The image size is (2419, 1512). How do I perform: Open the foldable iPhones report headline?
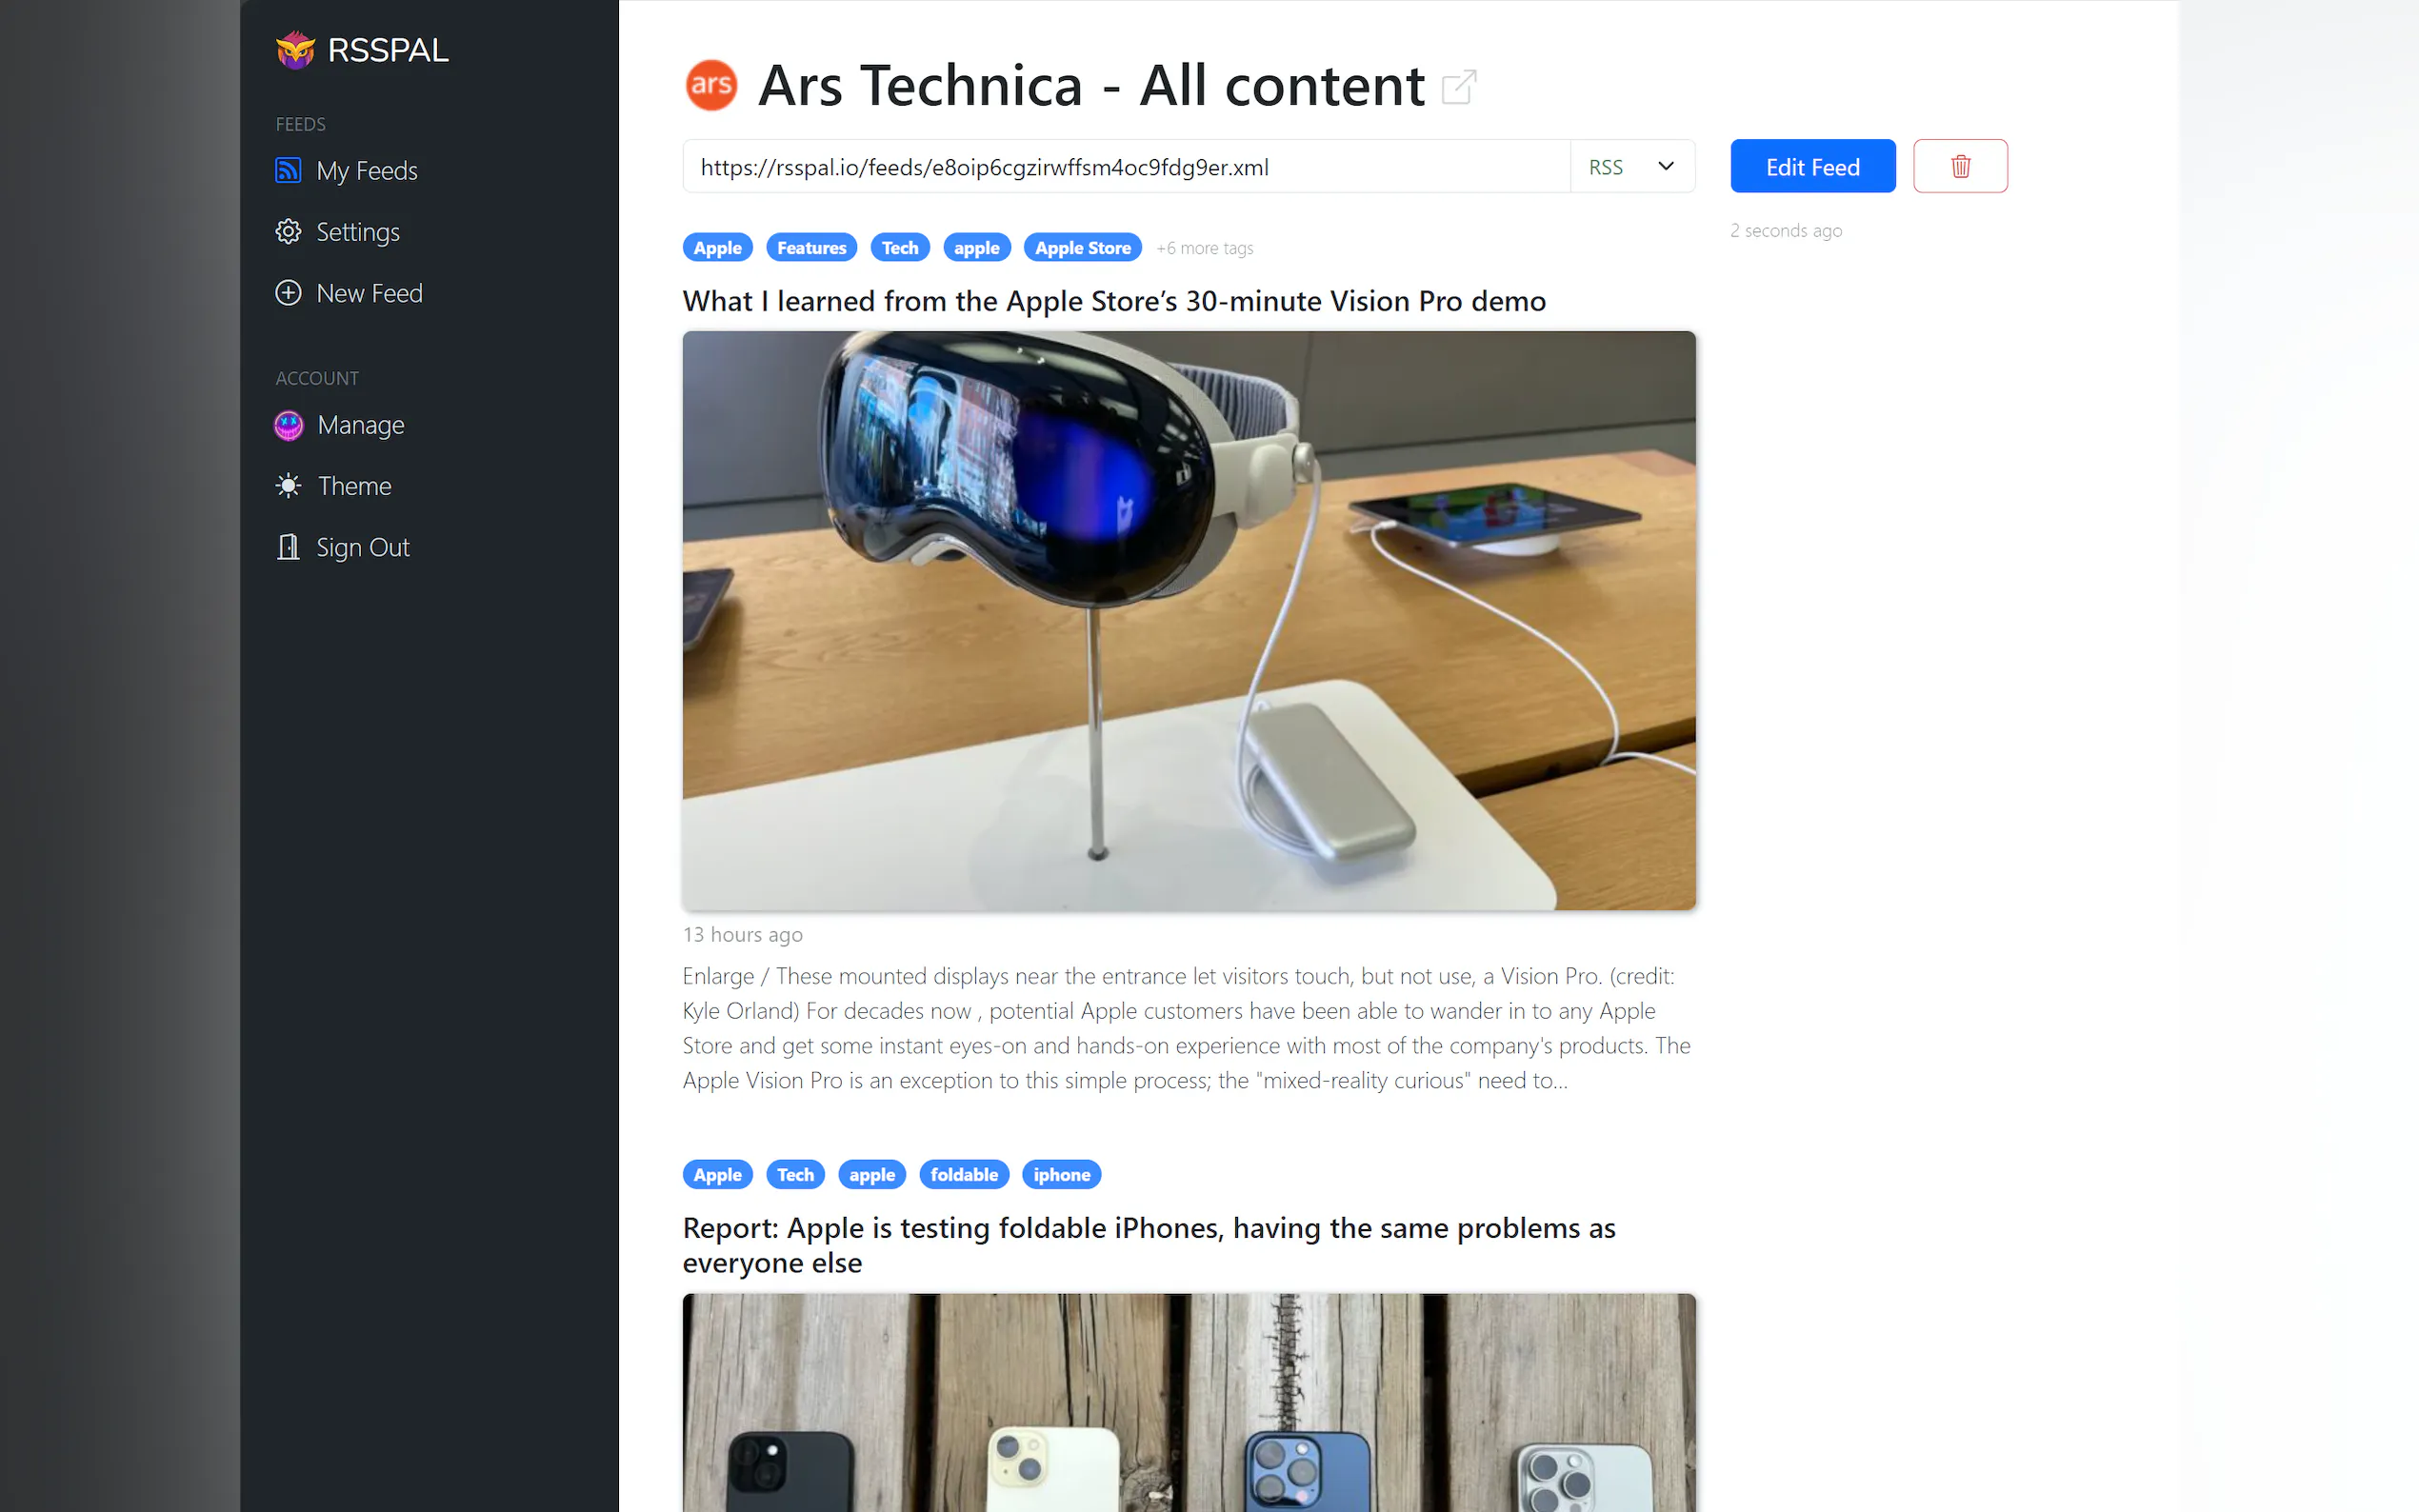pos(1149,1245)
